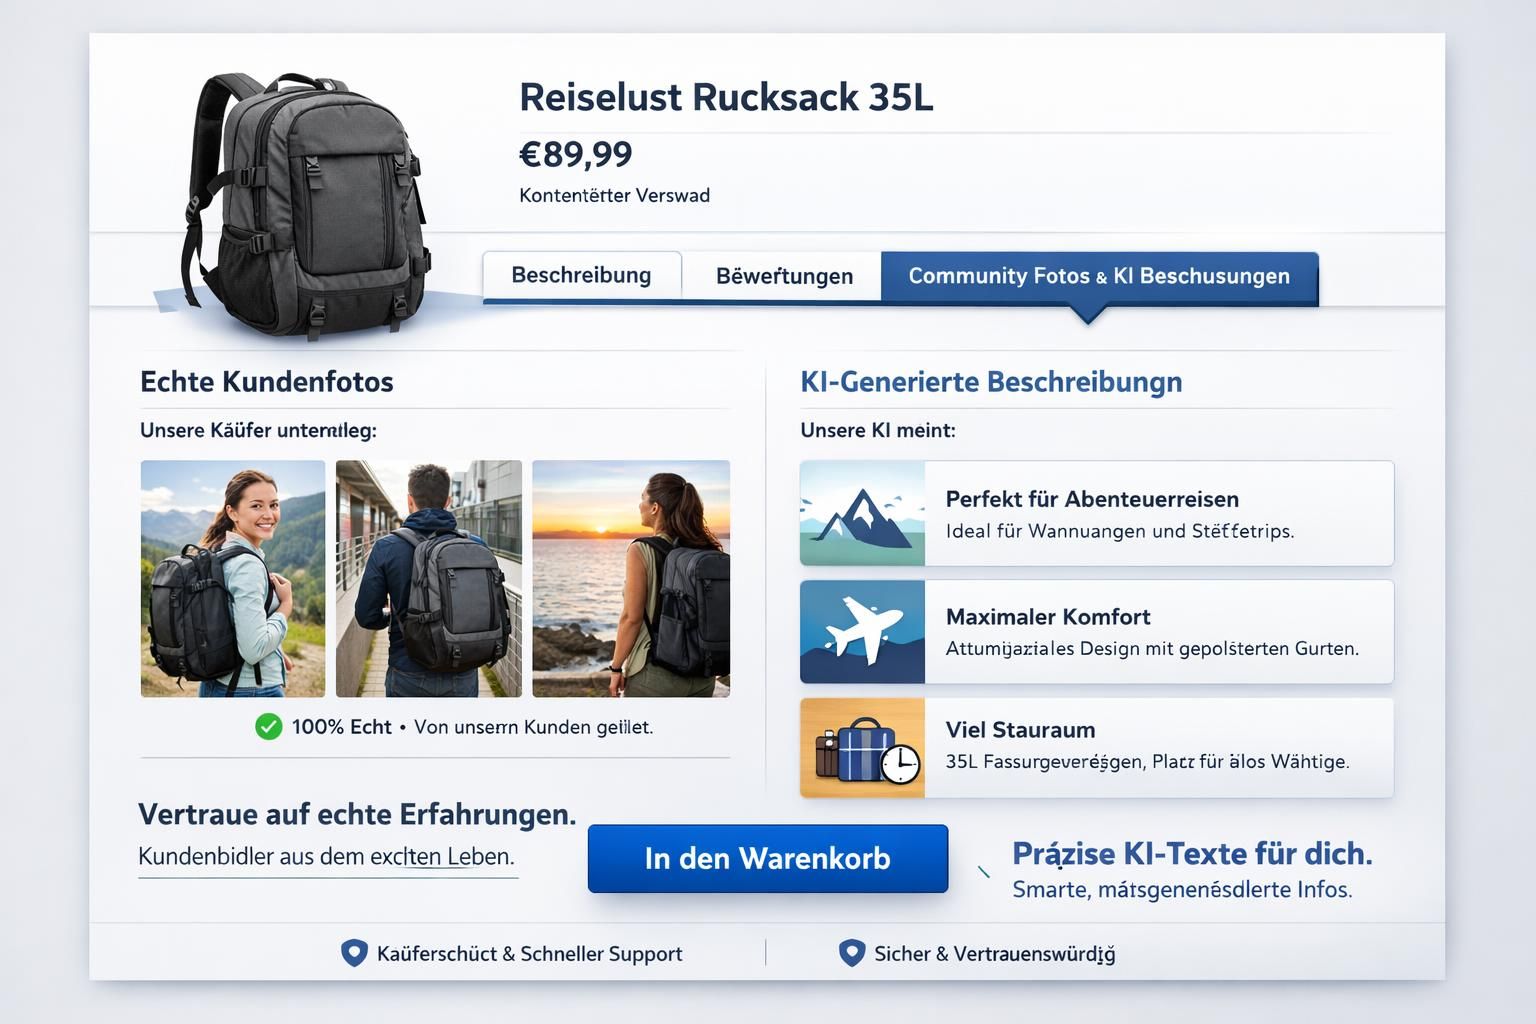This screenshot has height=1024, width=1536.
Task: Click the airplane icon beside Maximaler Komfort
Action: point(862,632)
